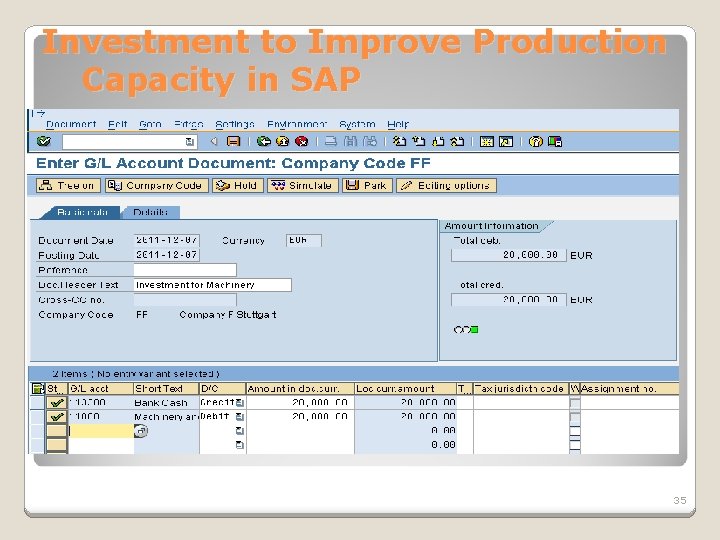This screenshot has height=540, width=720.
Task: Open the Extras menu
Action: [x=189, y=124]
